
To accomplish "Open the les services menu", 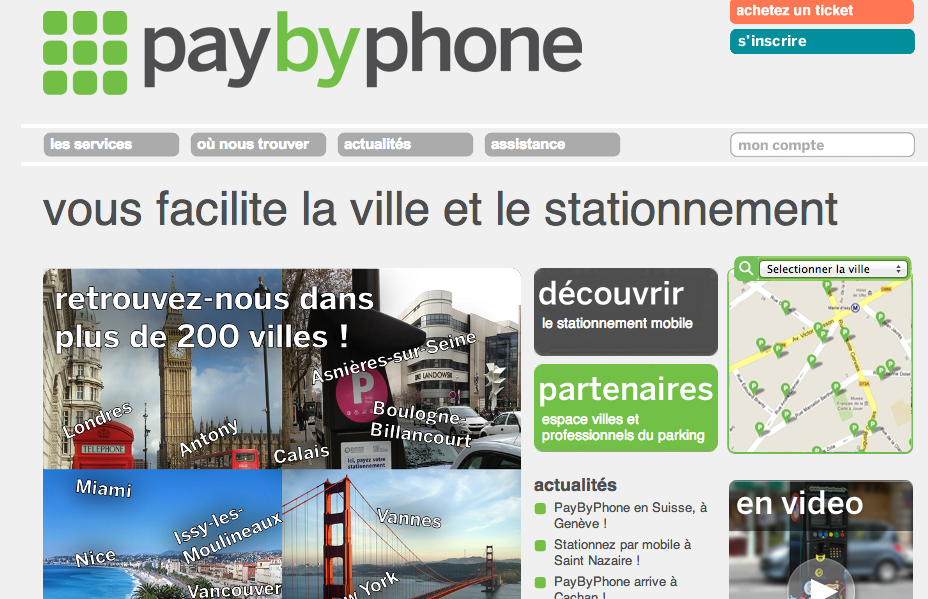I will (x=111, y=144).
